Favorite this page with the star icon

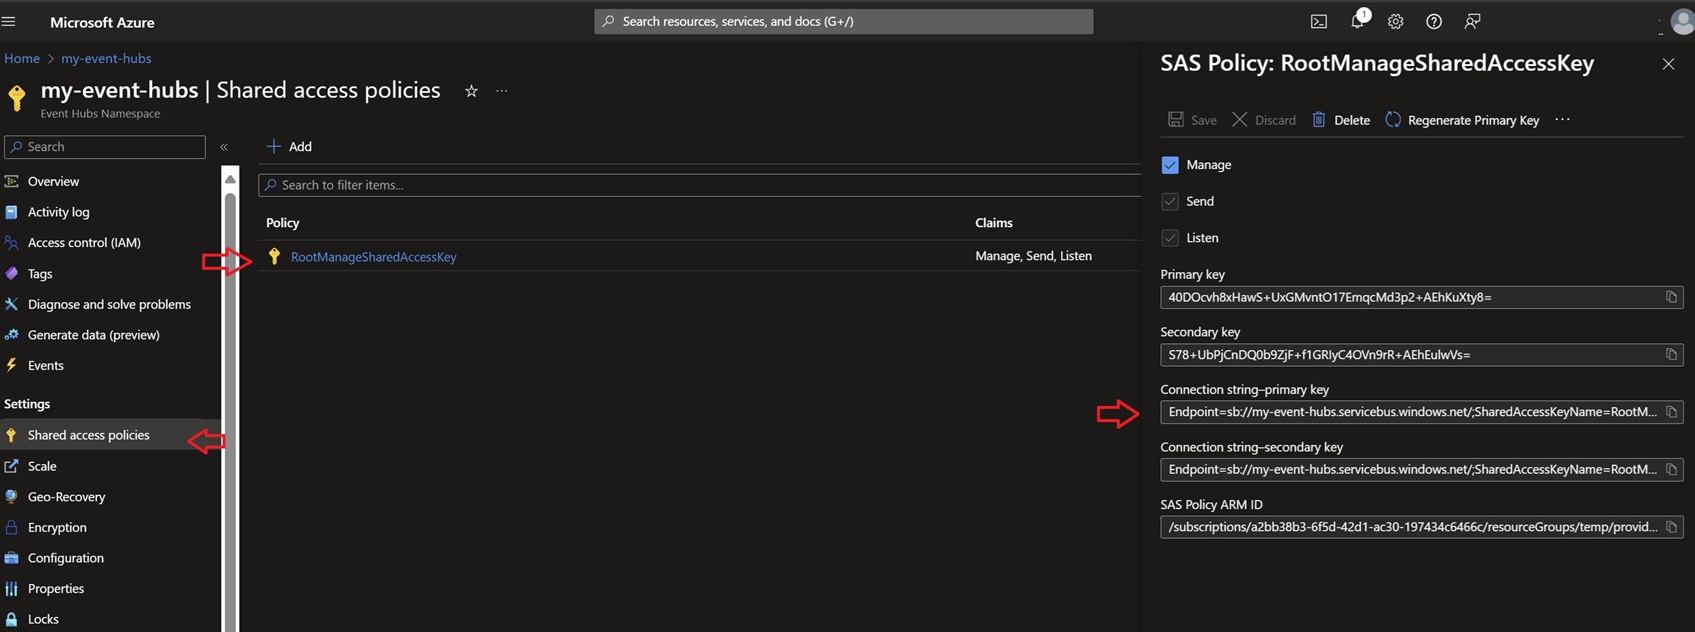[x=471, y=91]
